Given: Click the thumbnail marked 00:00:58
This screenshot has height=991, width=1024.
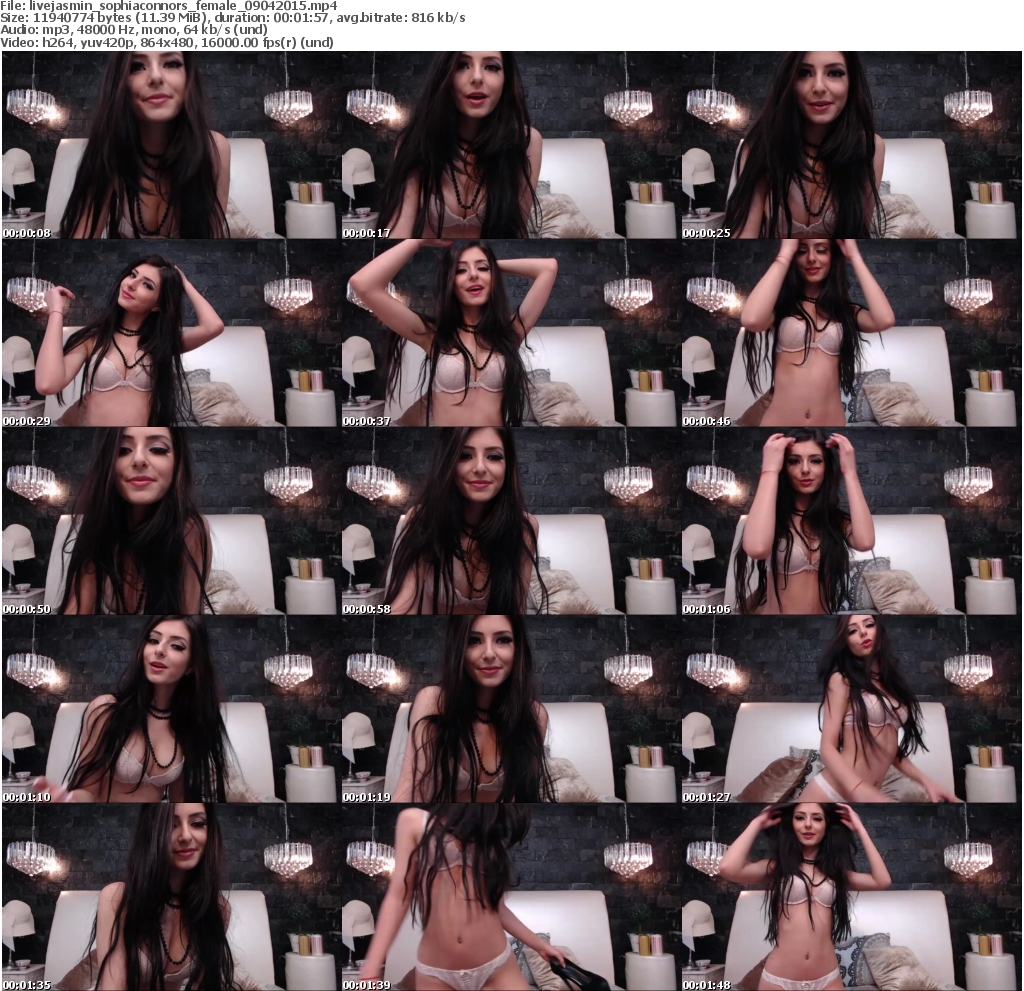Looking at the screenshot, I should (511, 521).
